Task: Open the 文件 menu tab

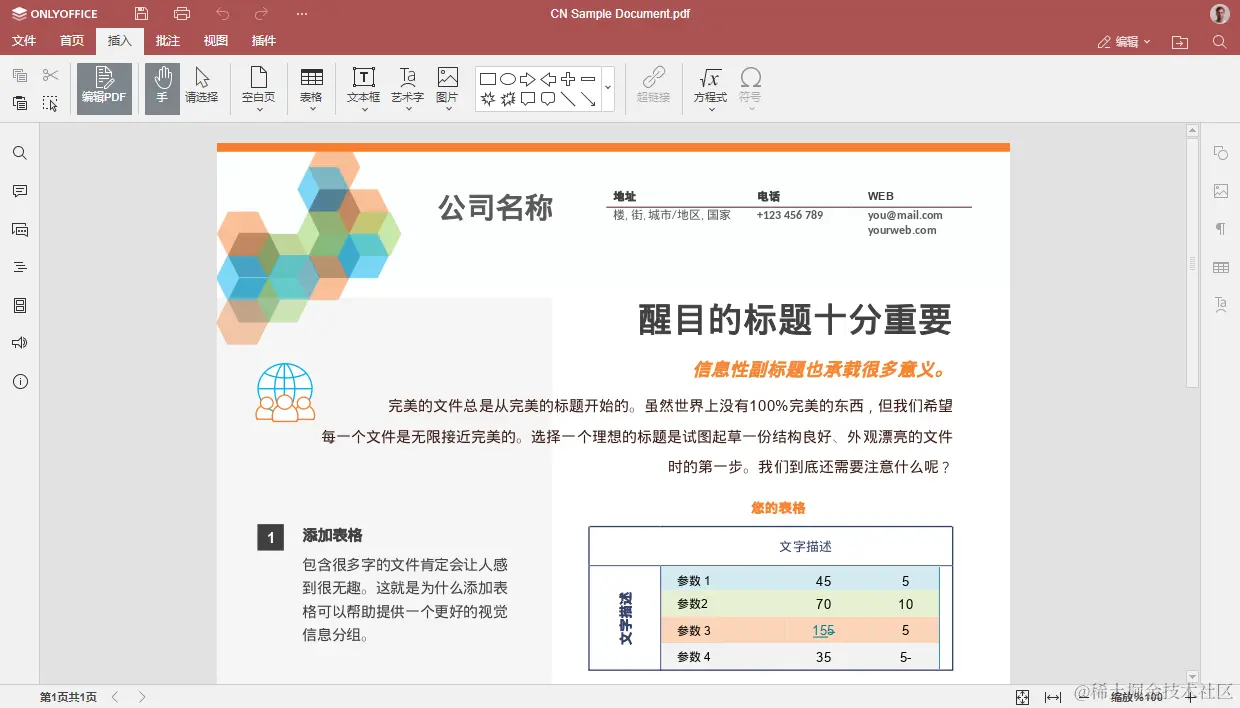Action: (x=24, y=41)
